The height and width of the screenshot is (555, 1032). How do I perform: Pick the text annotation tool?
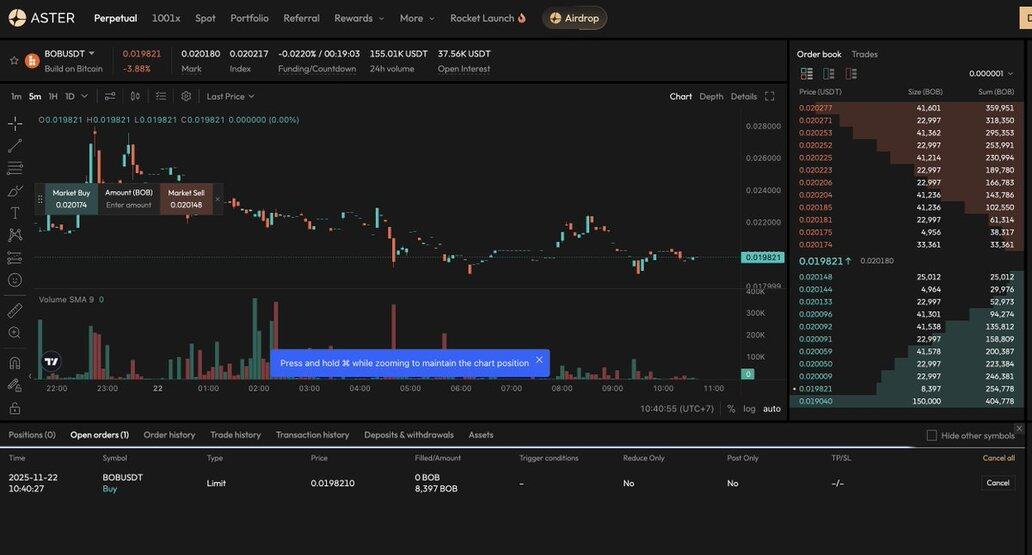15,213
